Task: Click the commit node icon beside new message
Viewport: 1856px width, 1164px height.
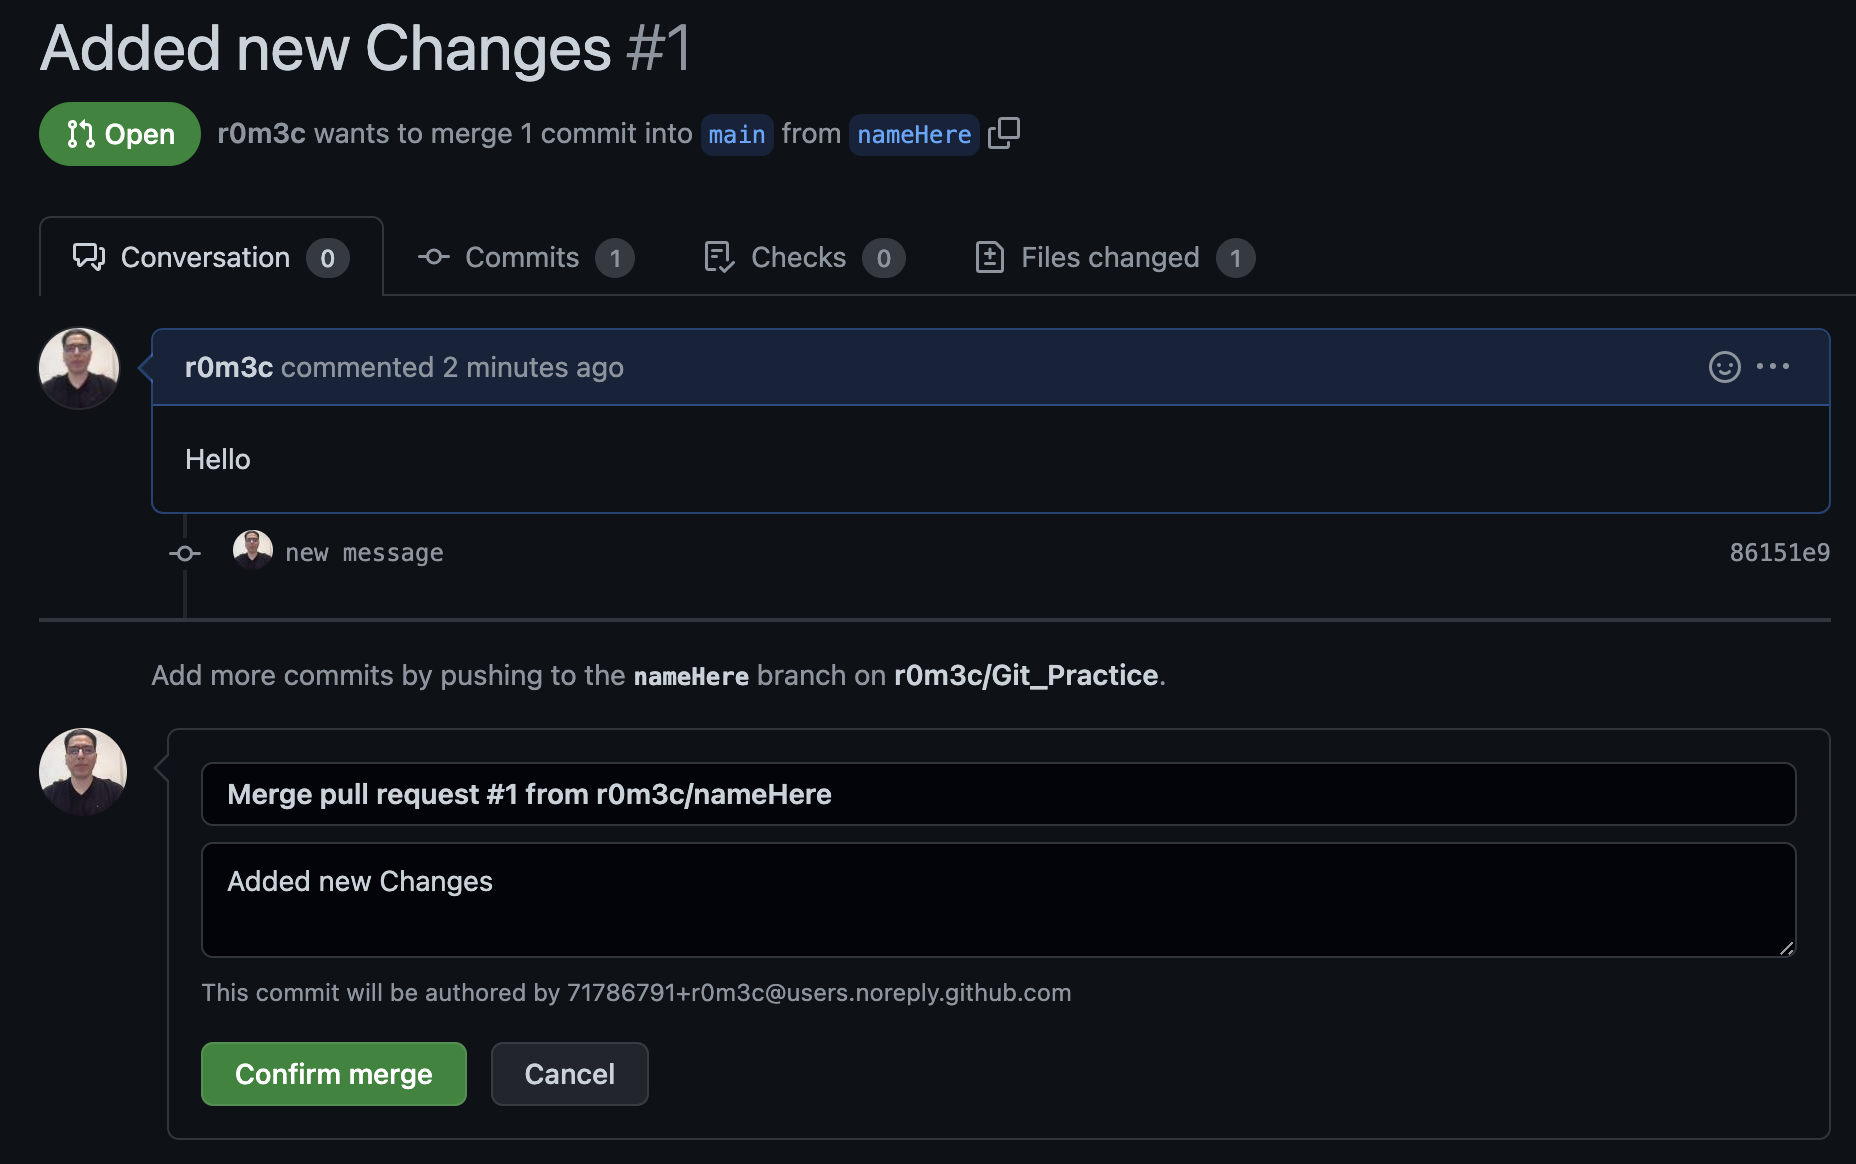Action: pos(184,552)
